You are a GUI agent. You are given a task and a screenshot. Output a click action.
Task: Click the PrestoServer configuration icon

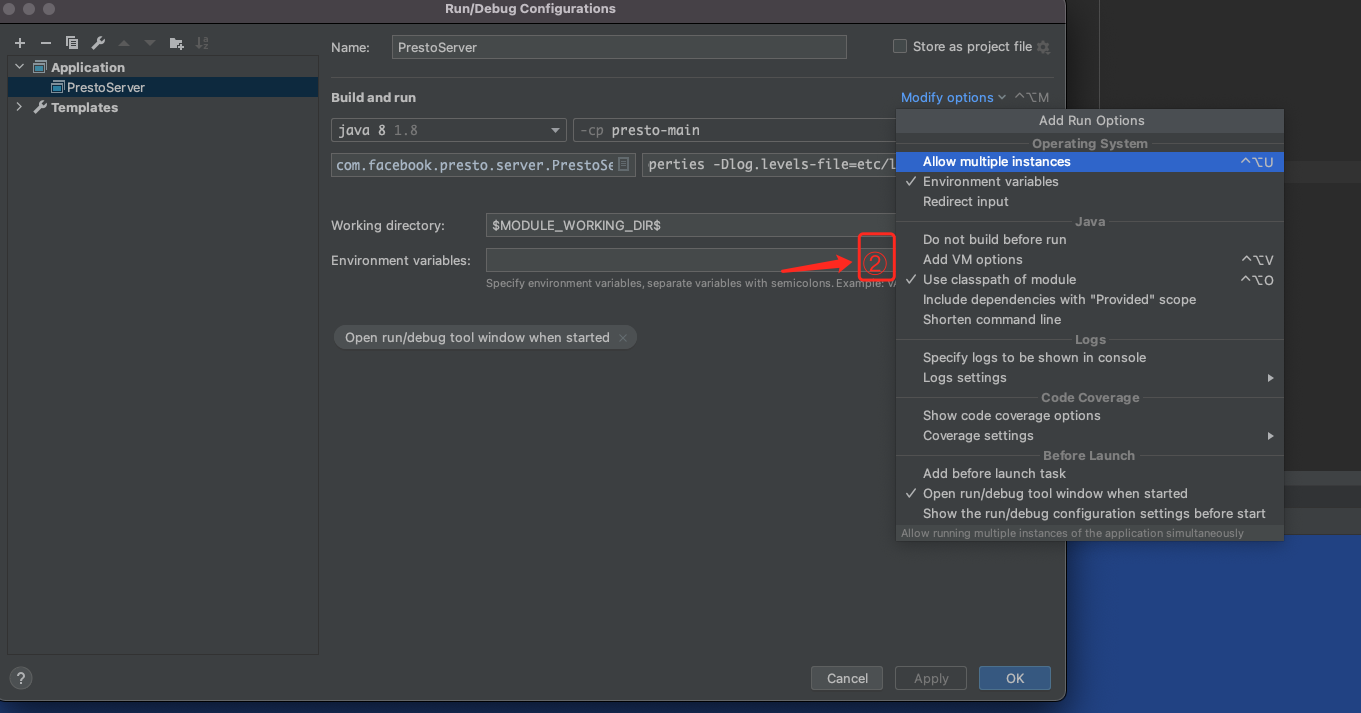[58, 87]
